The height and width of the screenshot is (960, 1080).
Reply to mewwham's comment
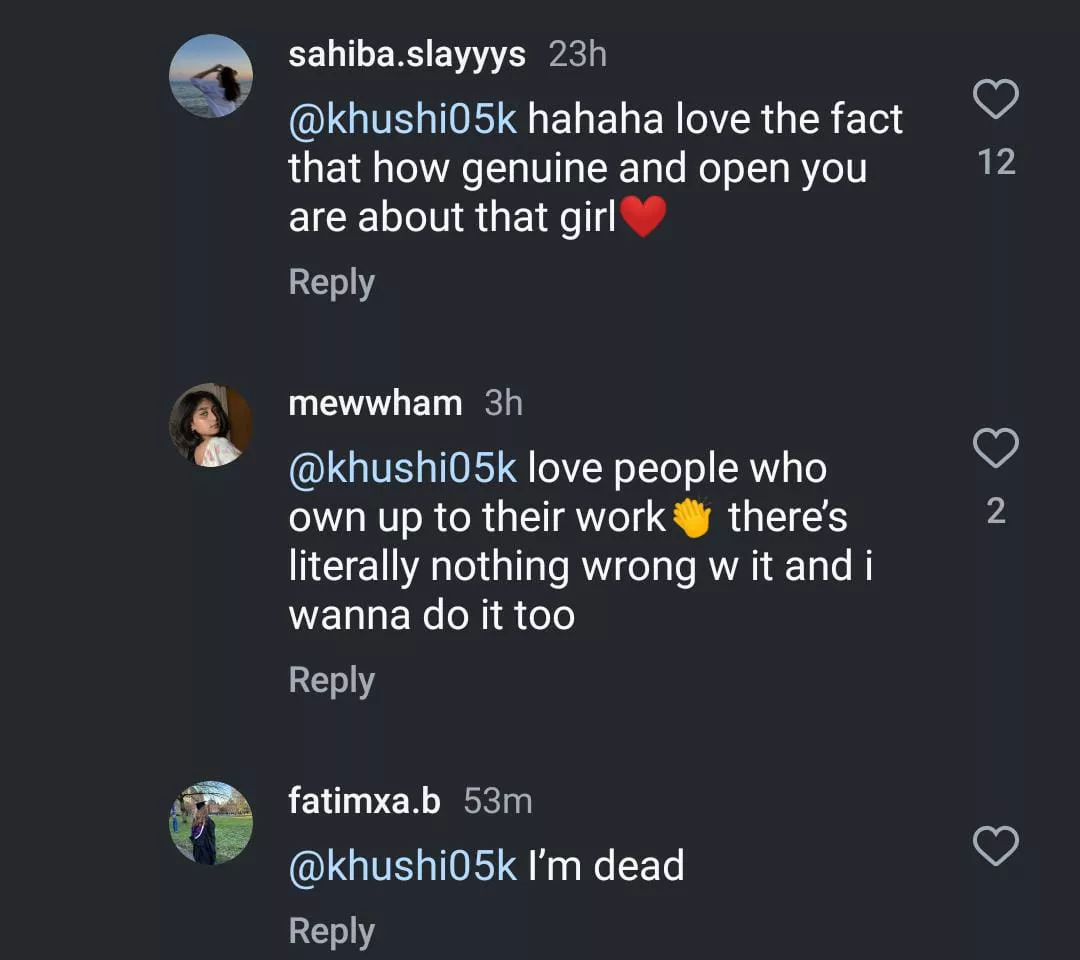(331, 680)
